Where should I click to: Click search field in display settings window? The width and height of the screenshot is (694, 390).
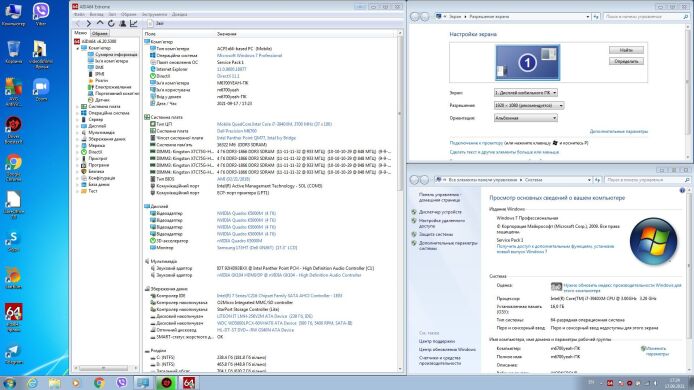tap(646, 17)
